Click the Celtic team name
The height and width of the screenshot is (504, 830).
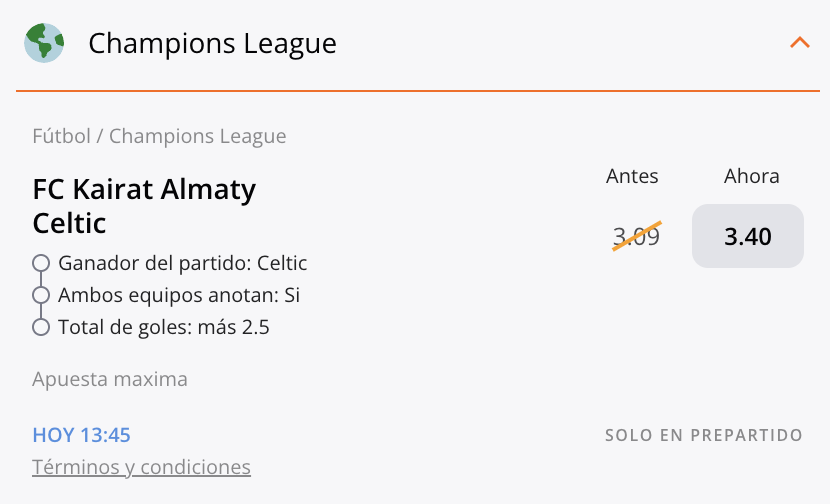point(69,222)
